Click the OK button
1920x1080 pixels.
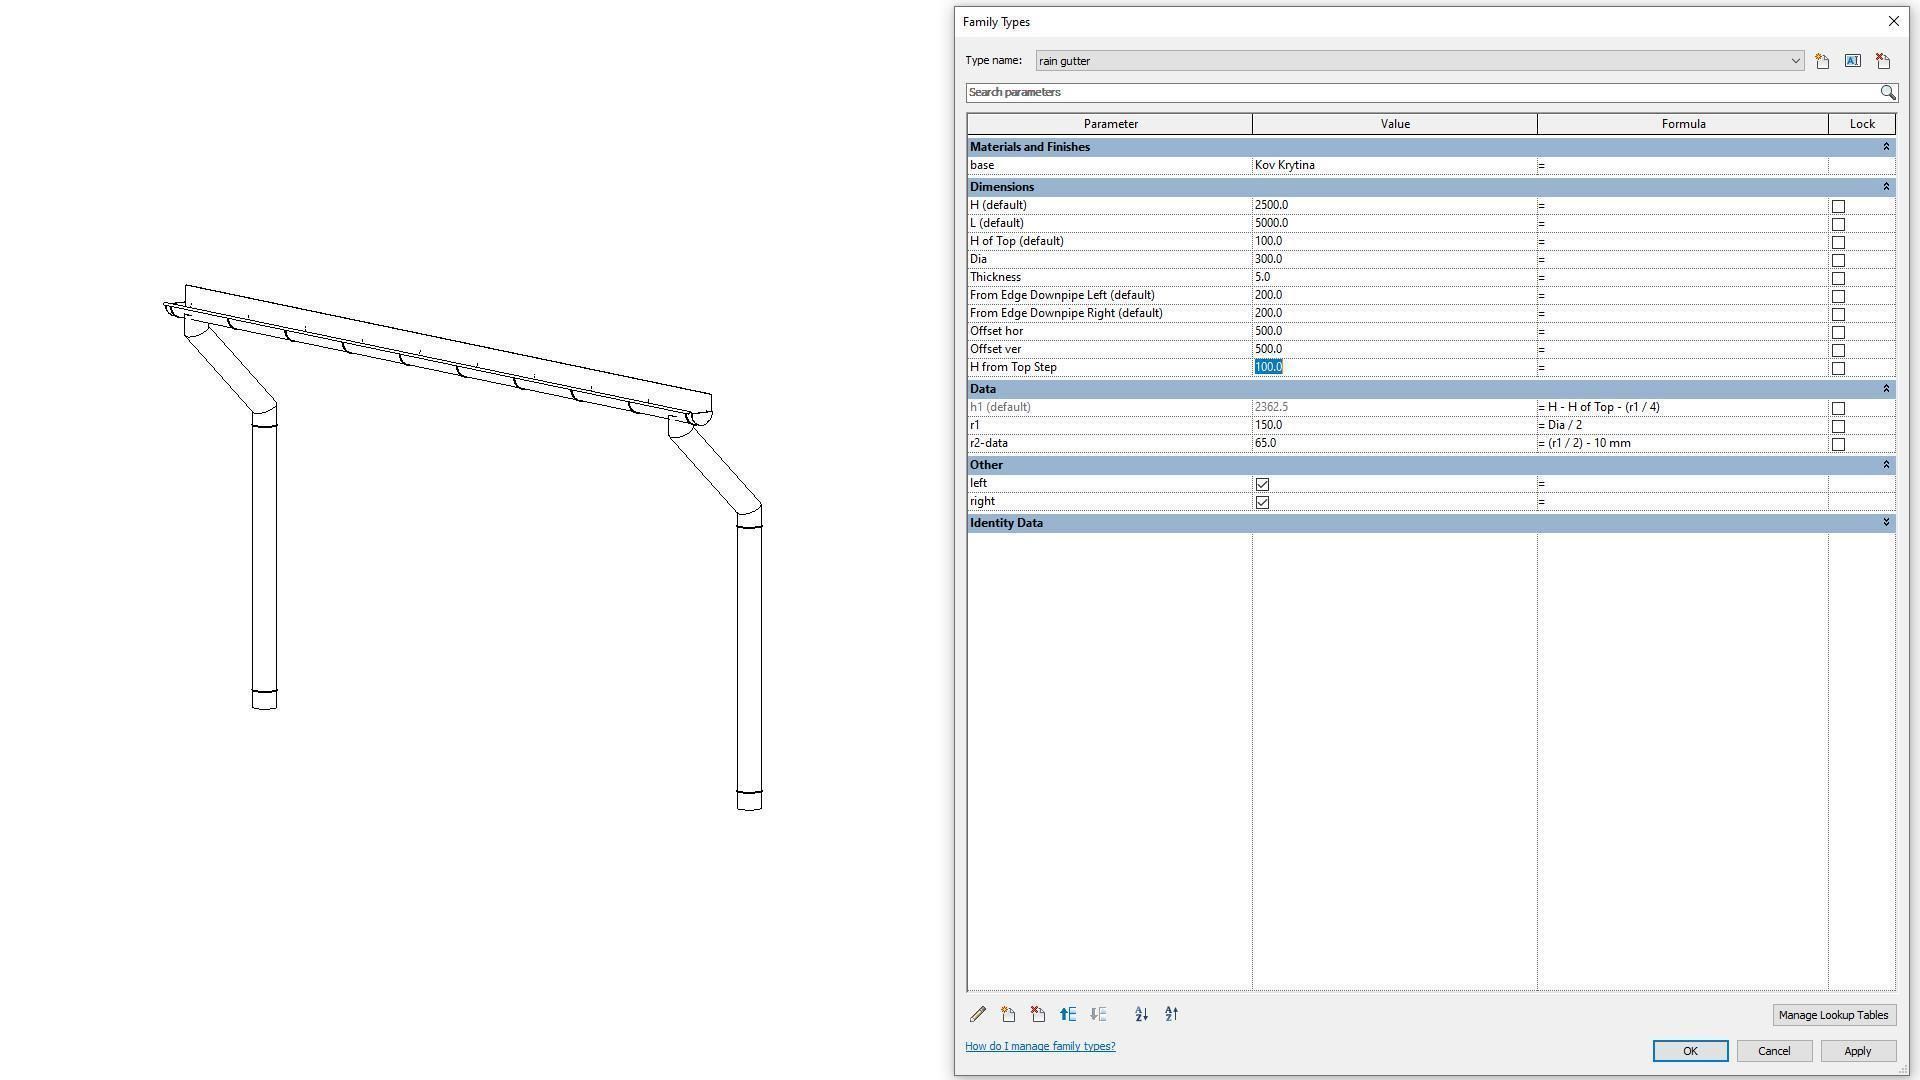1690,1051
